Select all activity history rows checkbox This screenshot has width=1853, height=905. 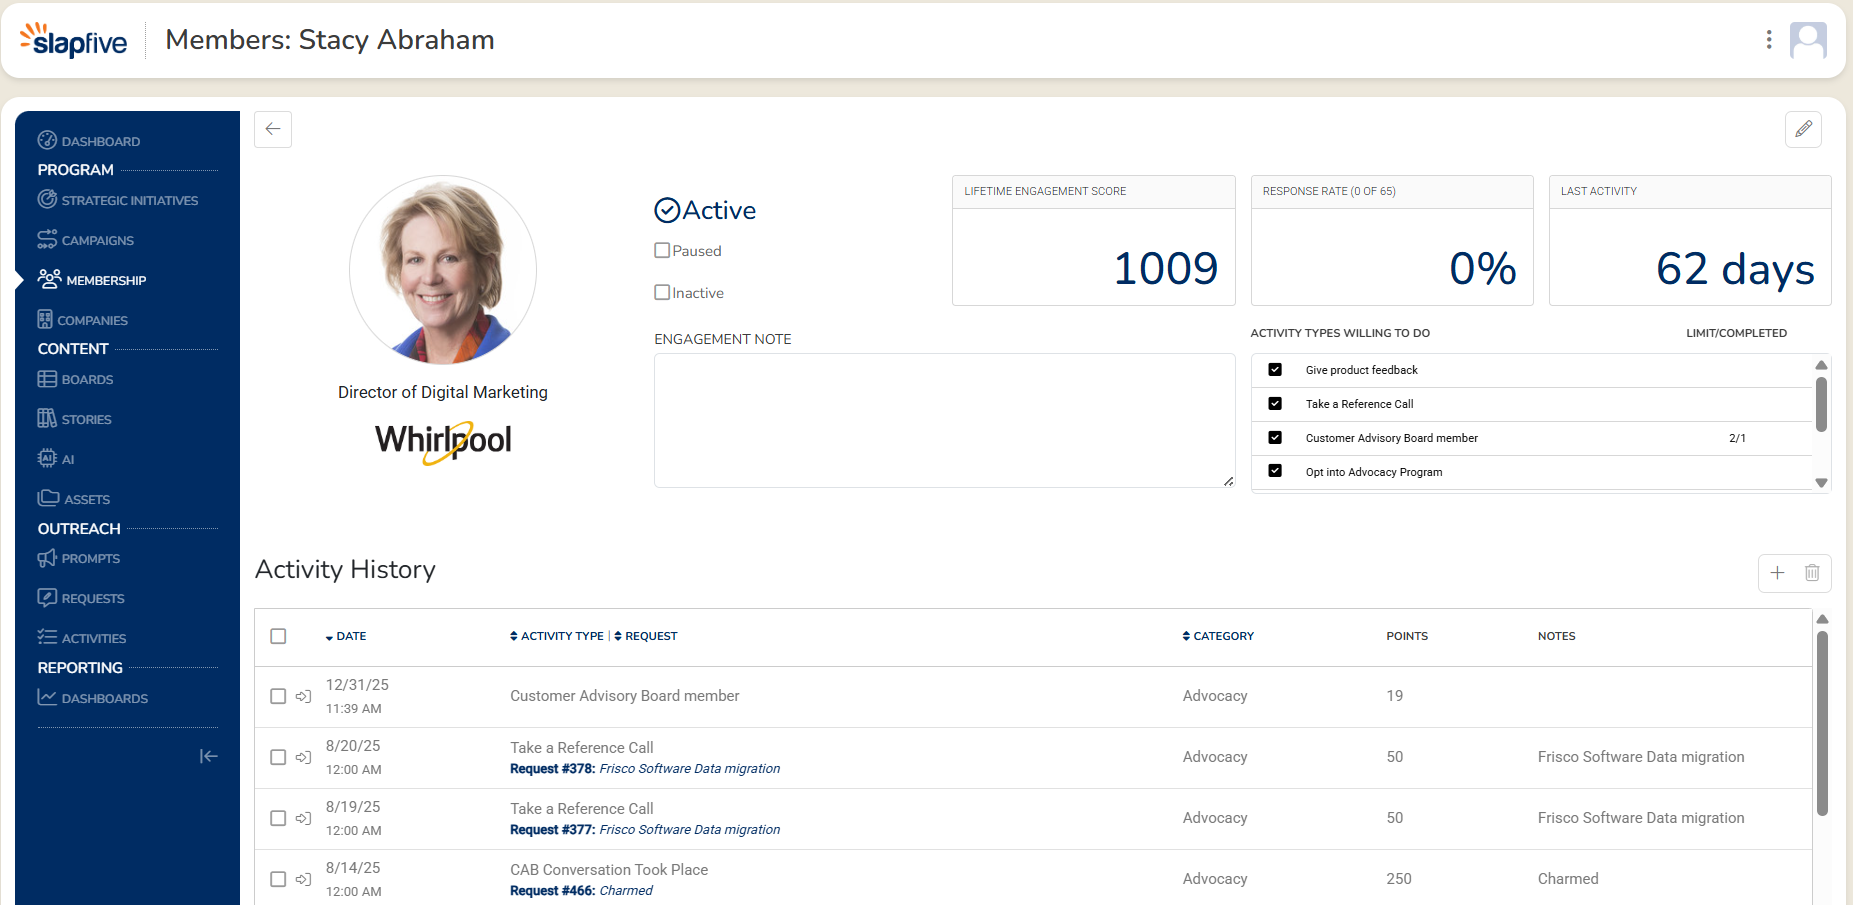point(278,636)
